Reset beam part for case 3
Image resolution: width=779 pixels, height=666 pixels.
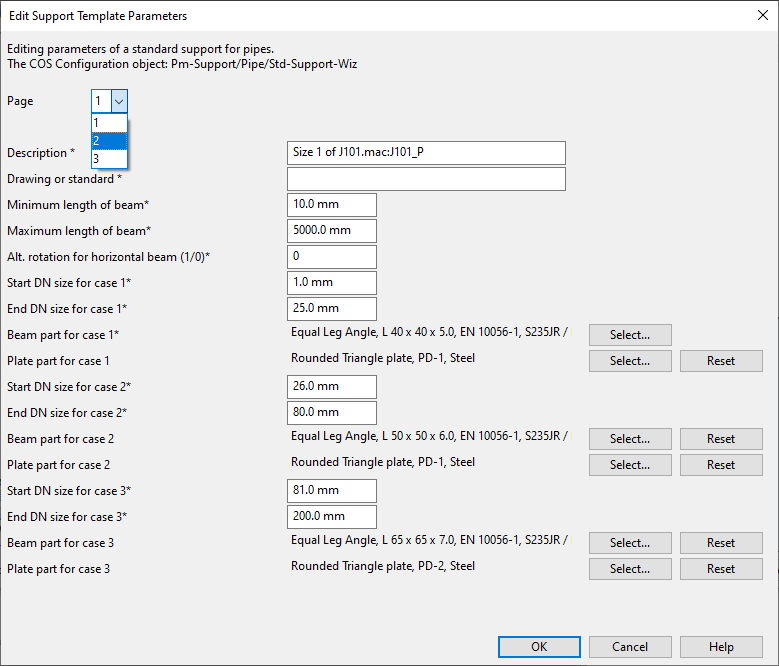(x=720, y=543)
